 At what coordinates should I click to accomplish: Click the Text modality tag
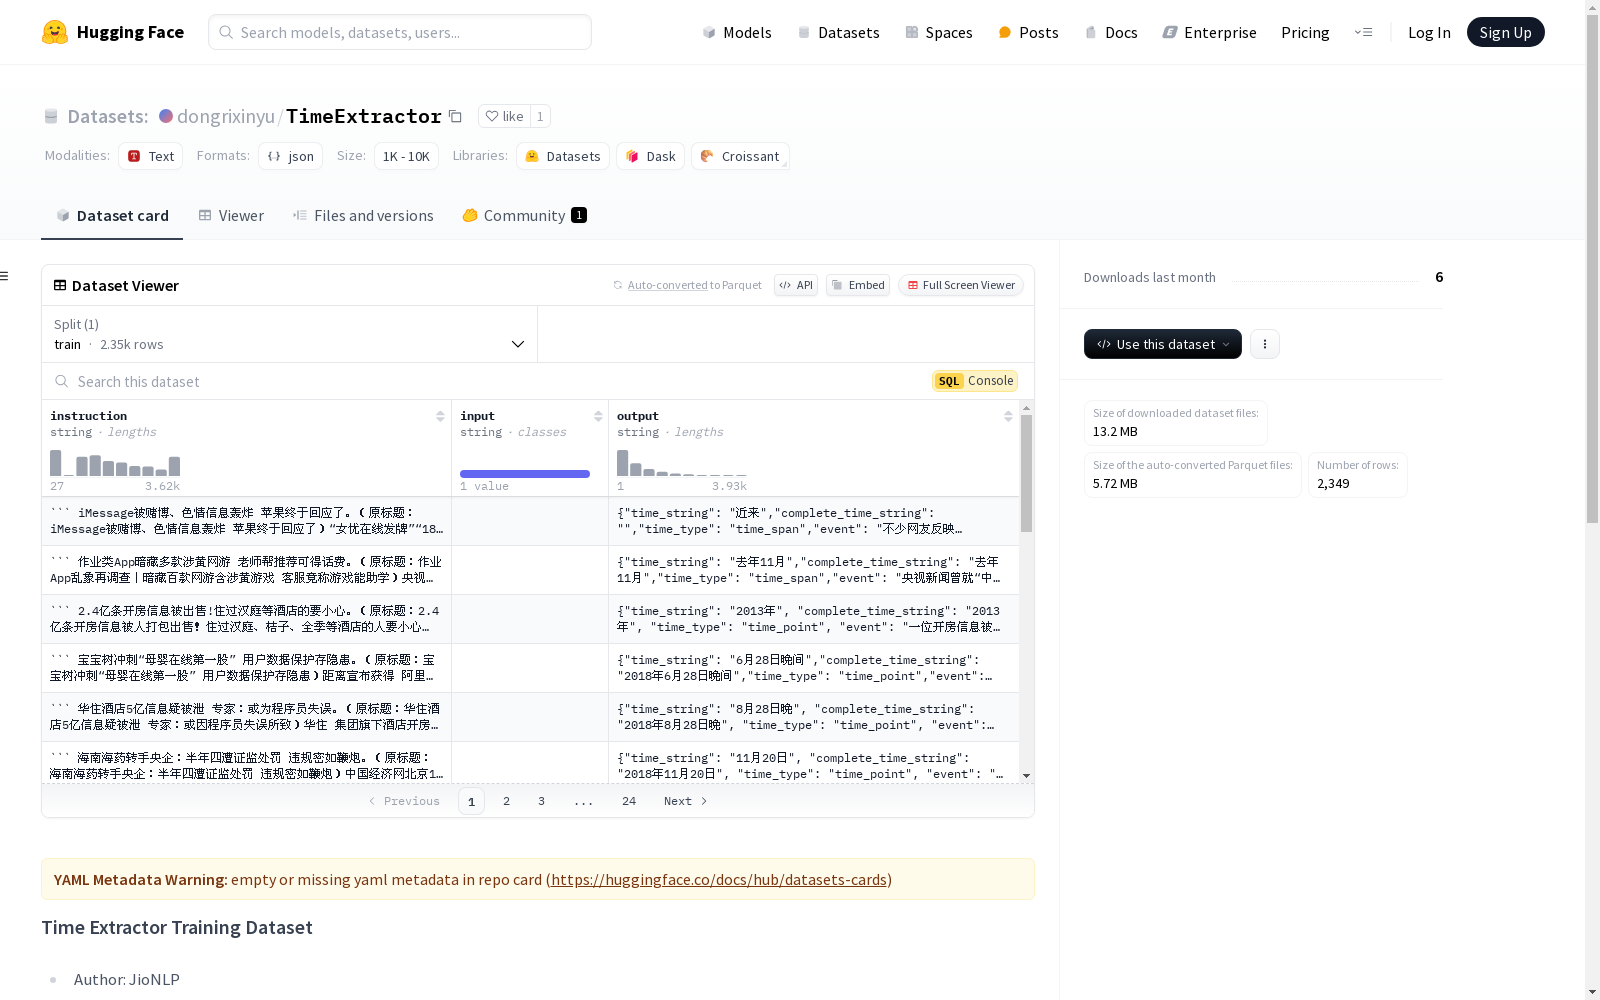pyautogui.click(x=151, y=156)
